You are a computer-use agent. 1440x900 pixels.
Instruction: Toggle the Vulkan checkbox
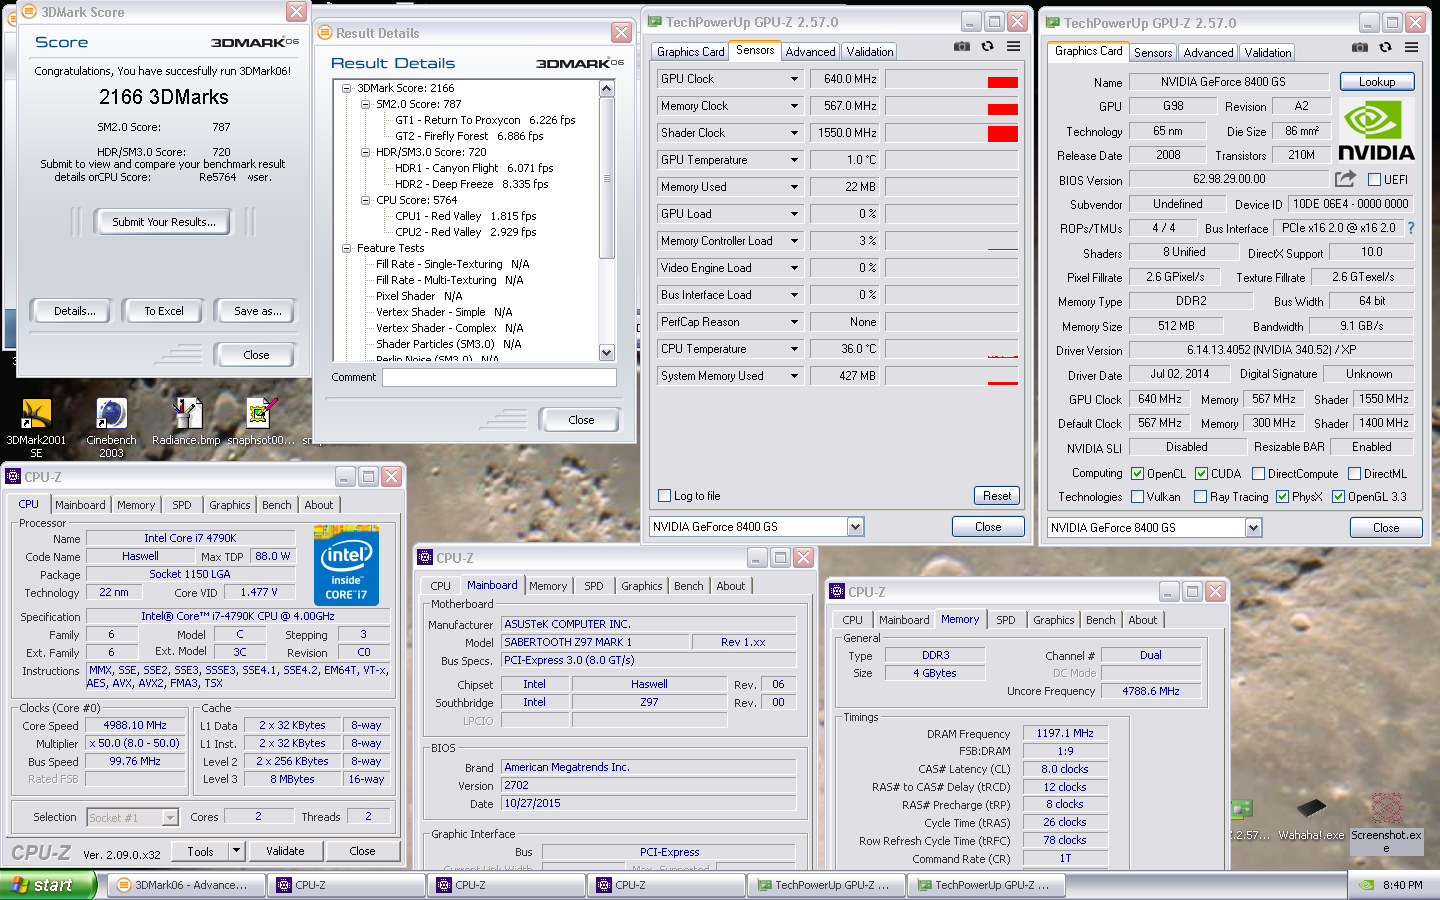[1137, 497]
